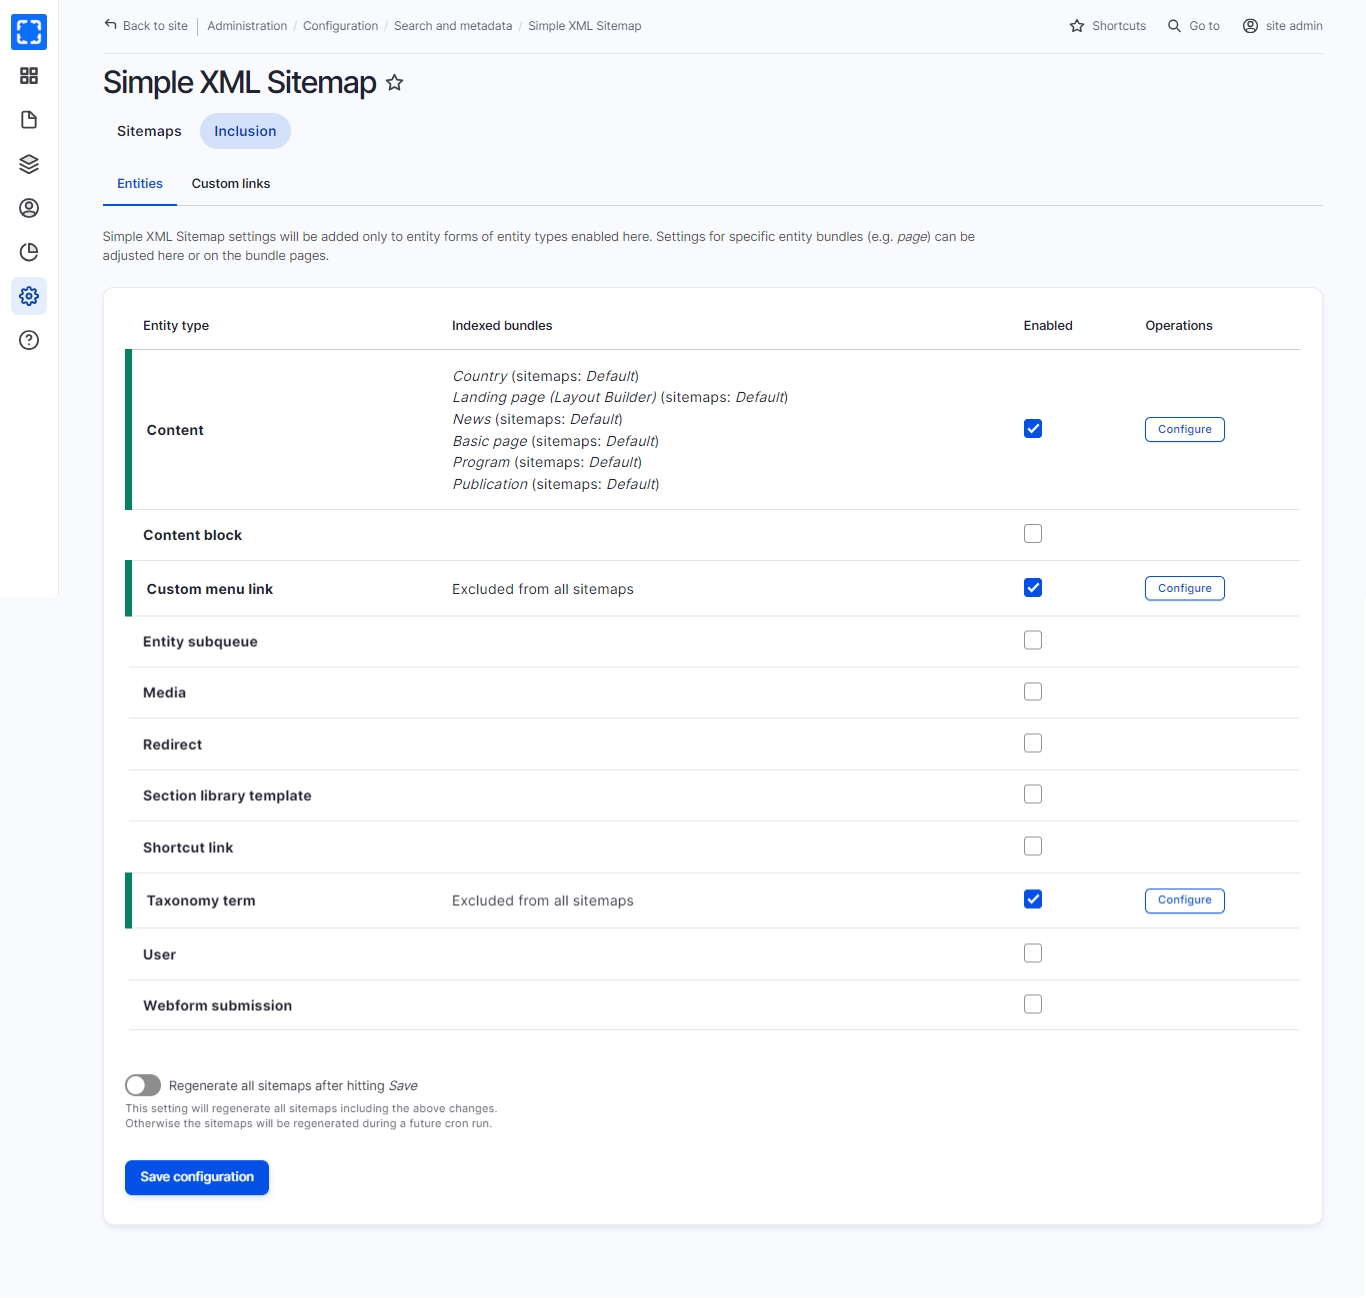Open the Shortcuts menu in top bar
This screenshot has height=1298, width=1366.
[x=1108, y=26]
